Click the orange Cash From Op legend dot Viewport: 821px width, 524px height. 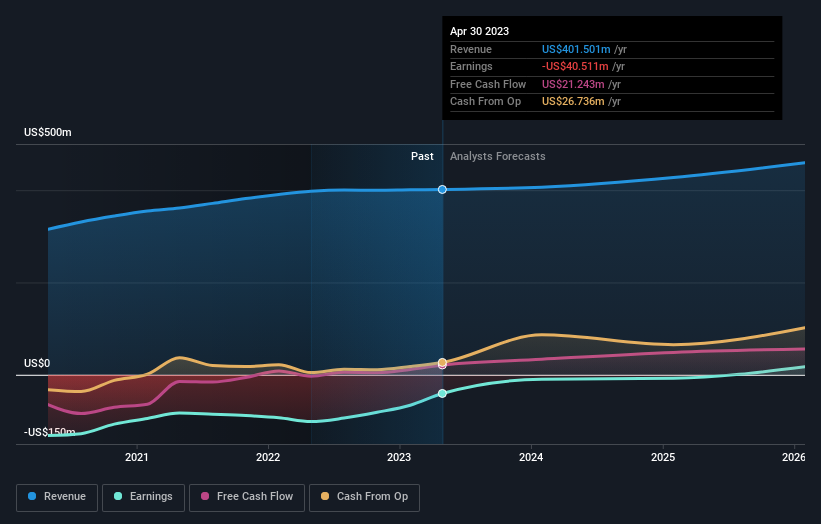click(325, 496)
